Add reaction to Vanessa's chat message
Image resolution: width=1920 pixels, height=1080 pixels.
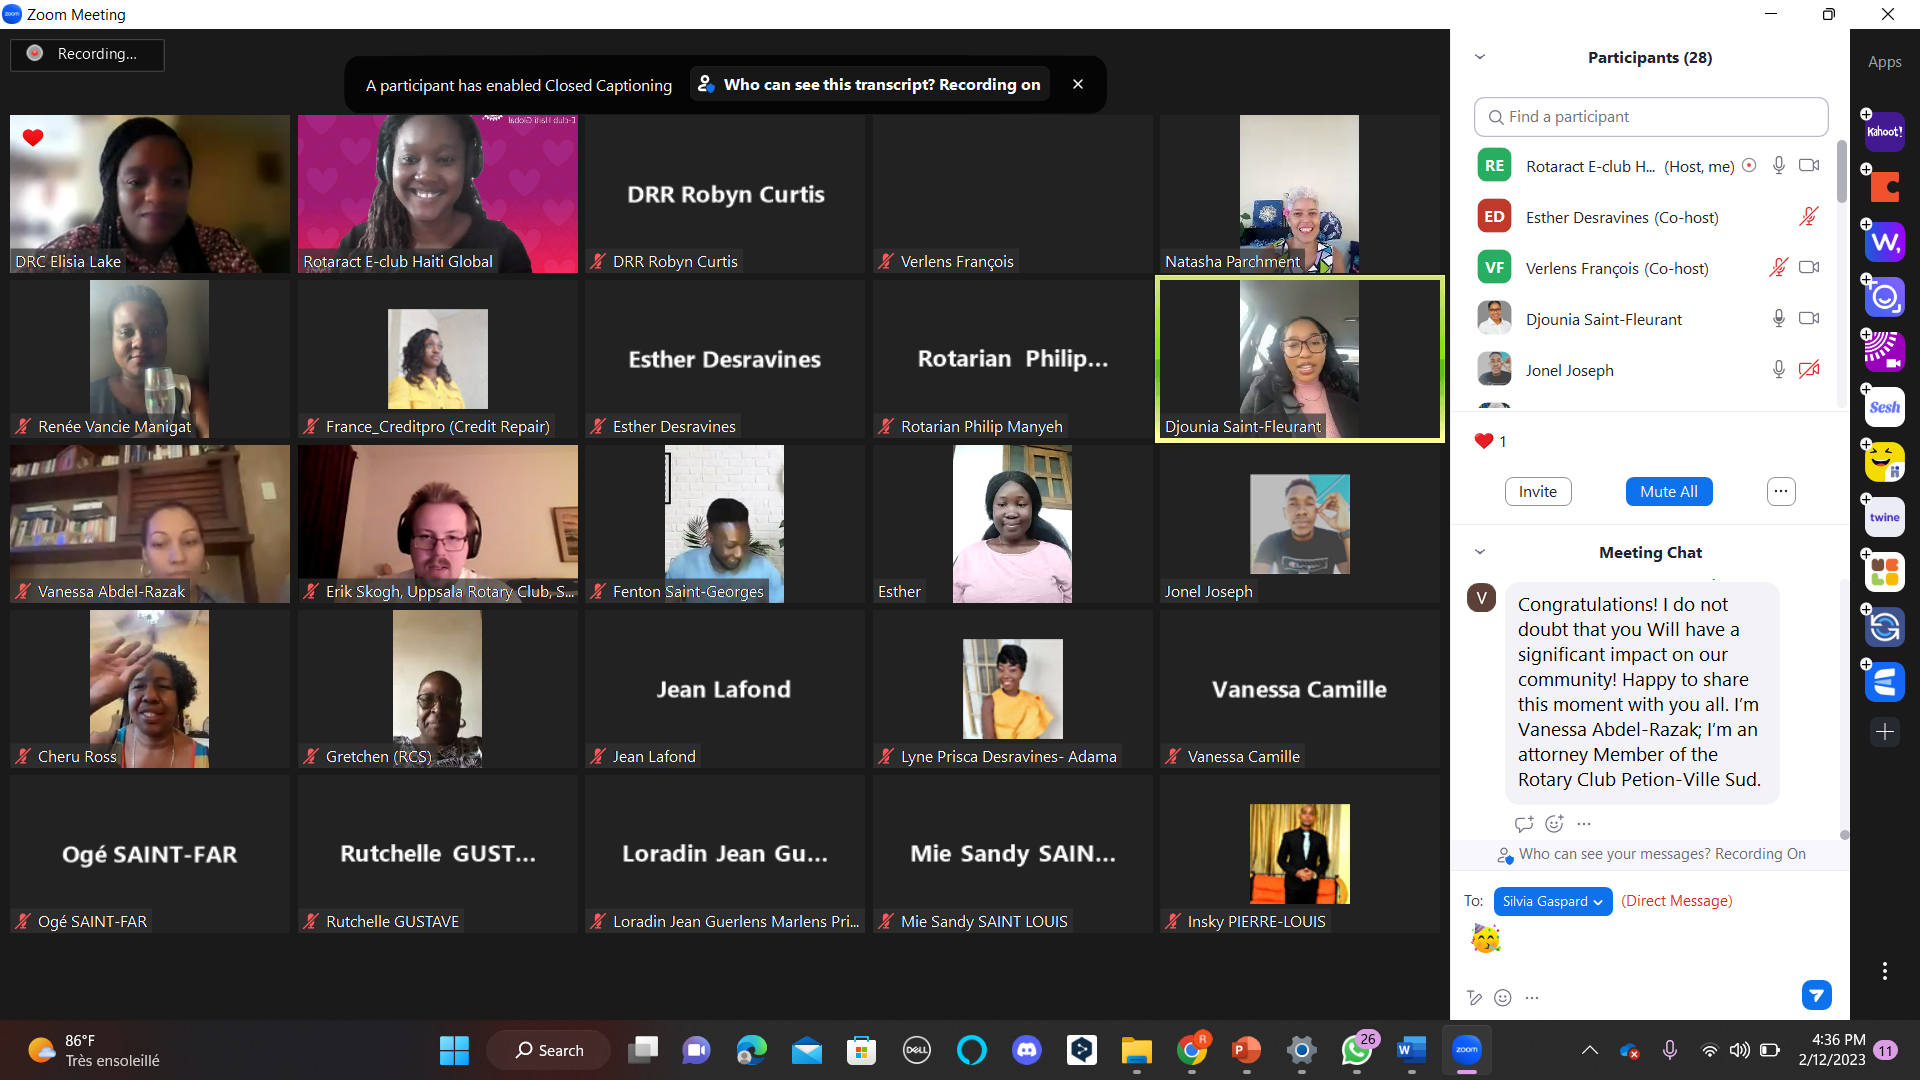pos(1554,824)
